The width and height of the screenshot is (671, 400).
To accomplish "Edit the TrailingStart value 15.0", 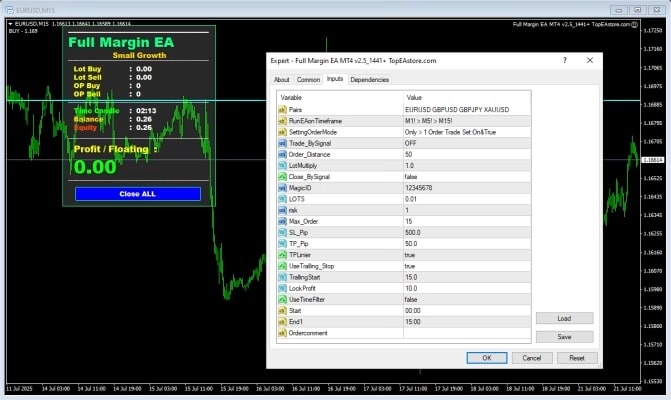I will (467, 277).
